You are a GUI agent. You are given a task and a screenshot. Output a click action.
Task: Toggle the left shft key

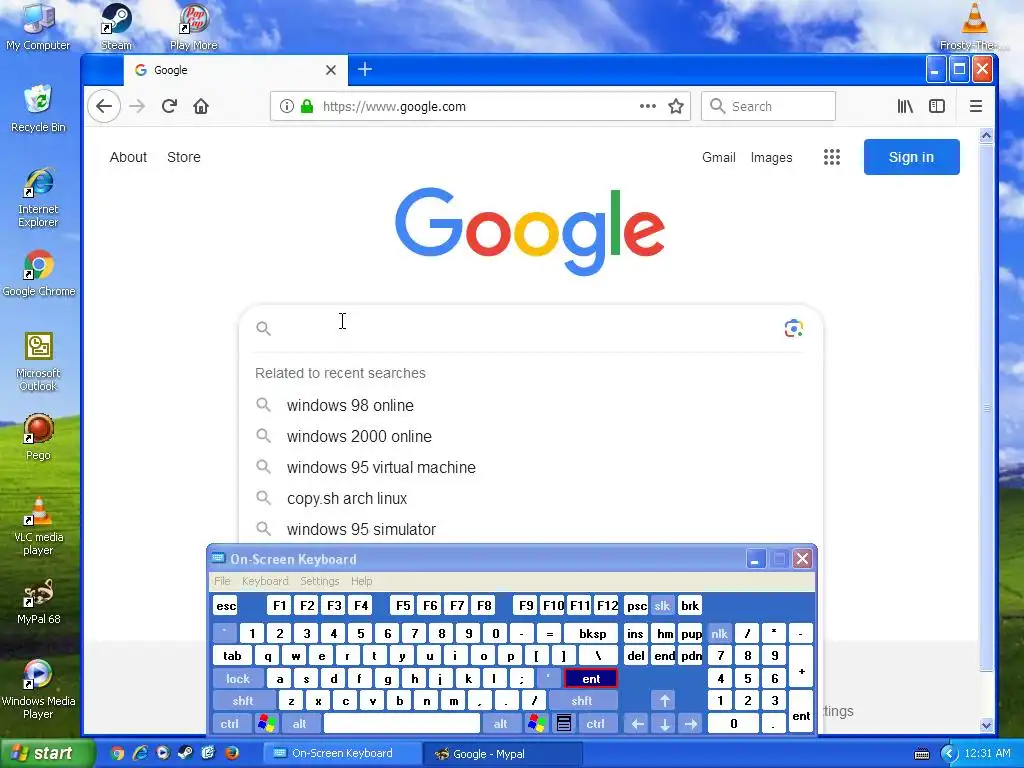(242, 701)
